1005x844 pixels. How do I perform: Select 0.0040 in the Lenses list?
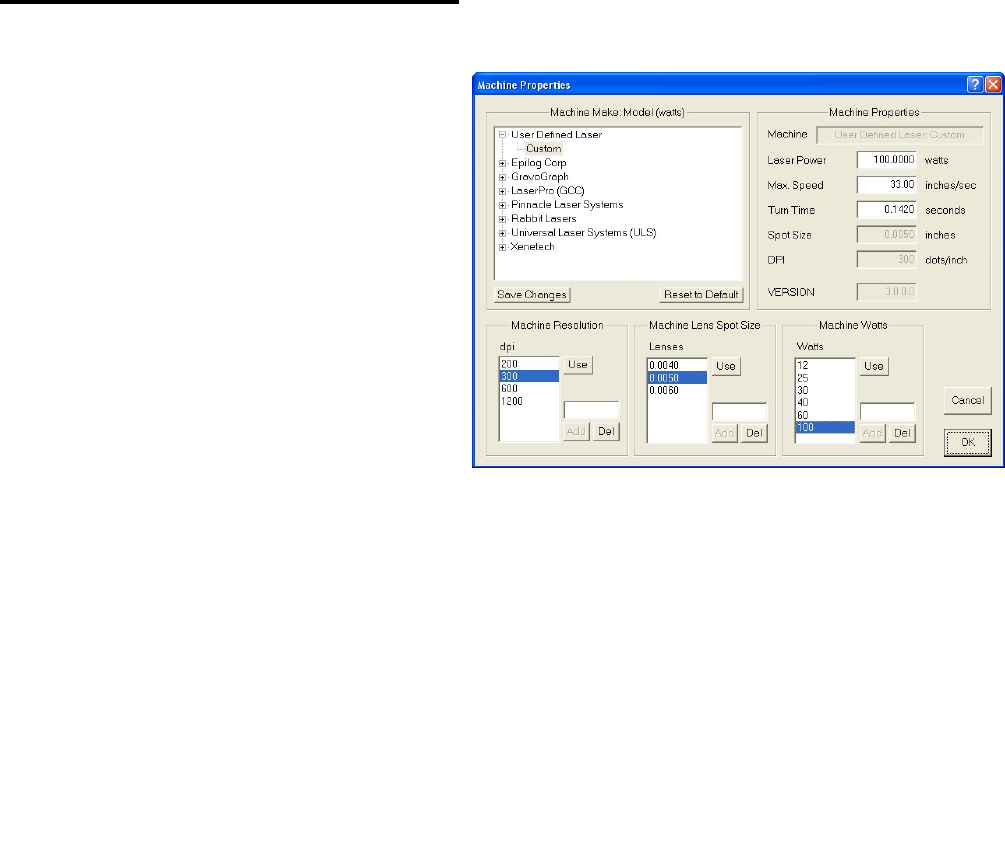pos(677,365)
